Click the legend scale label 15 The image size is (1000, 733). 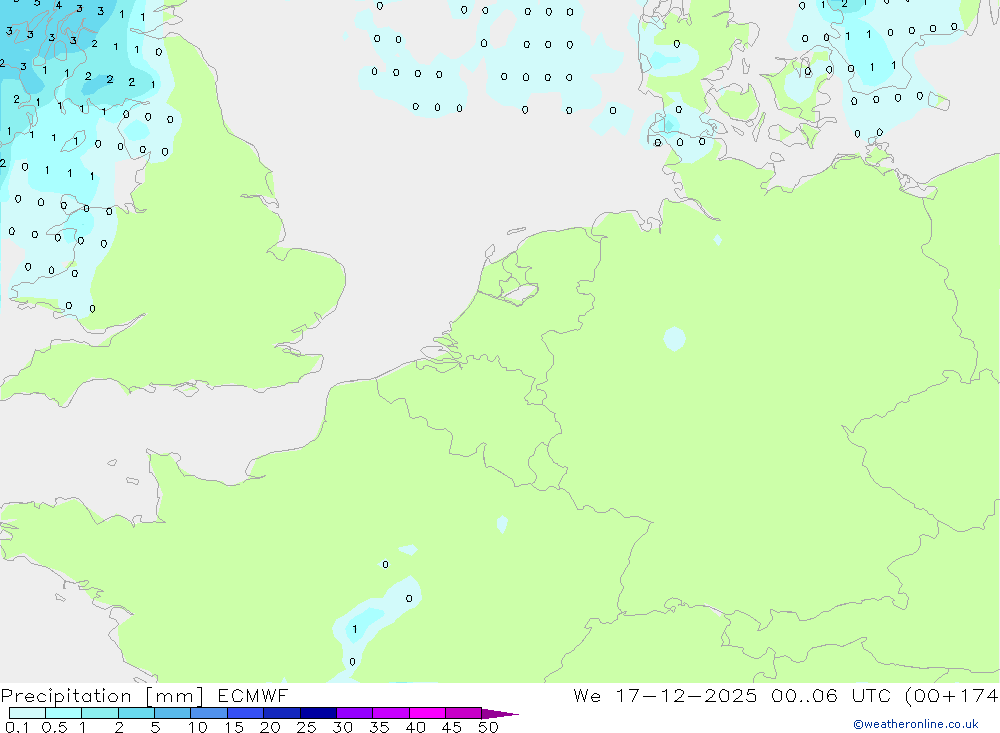pos(234,727)
